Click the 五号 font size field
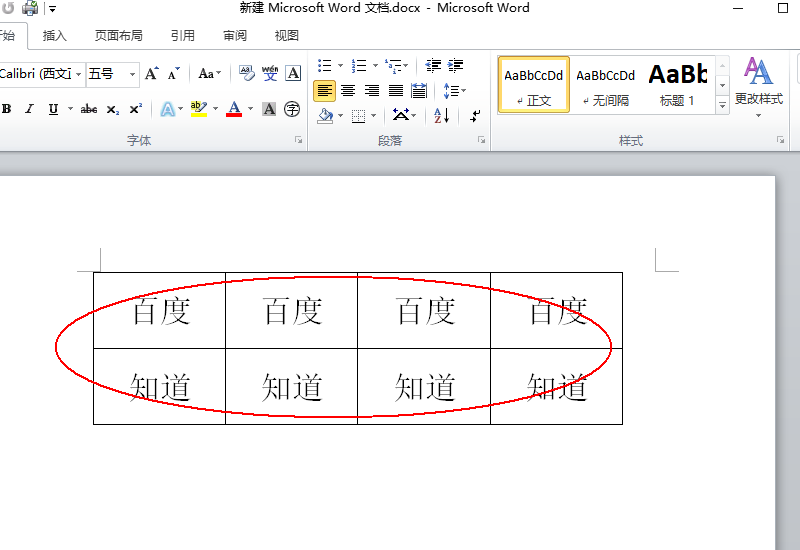 click(x=106, y=74)
